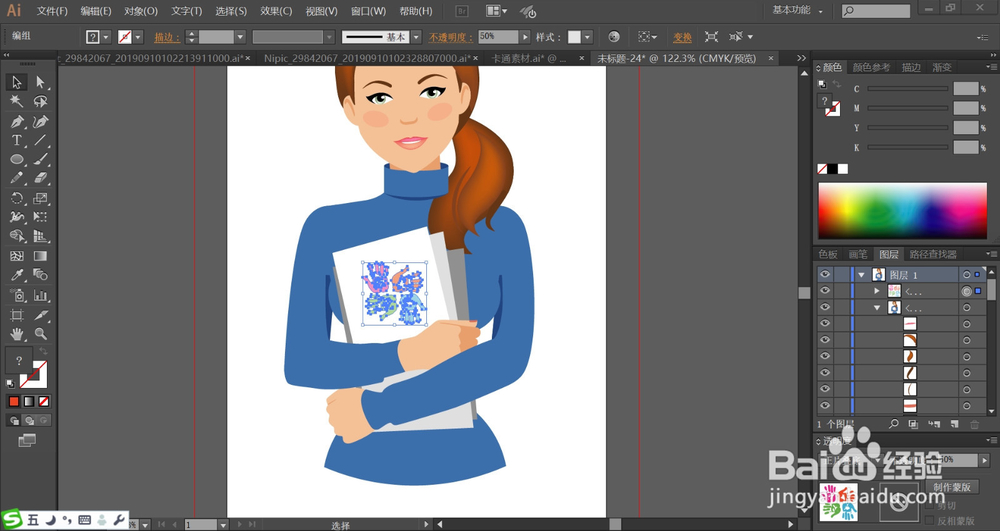
Task: Set fill to None in toolbox
Action: [44, 402]
